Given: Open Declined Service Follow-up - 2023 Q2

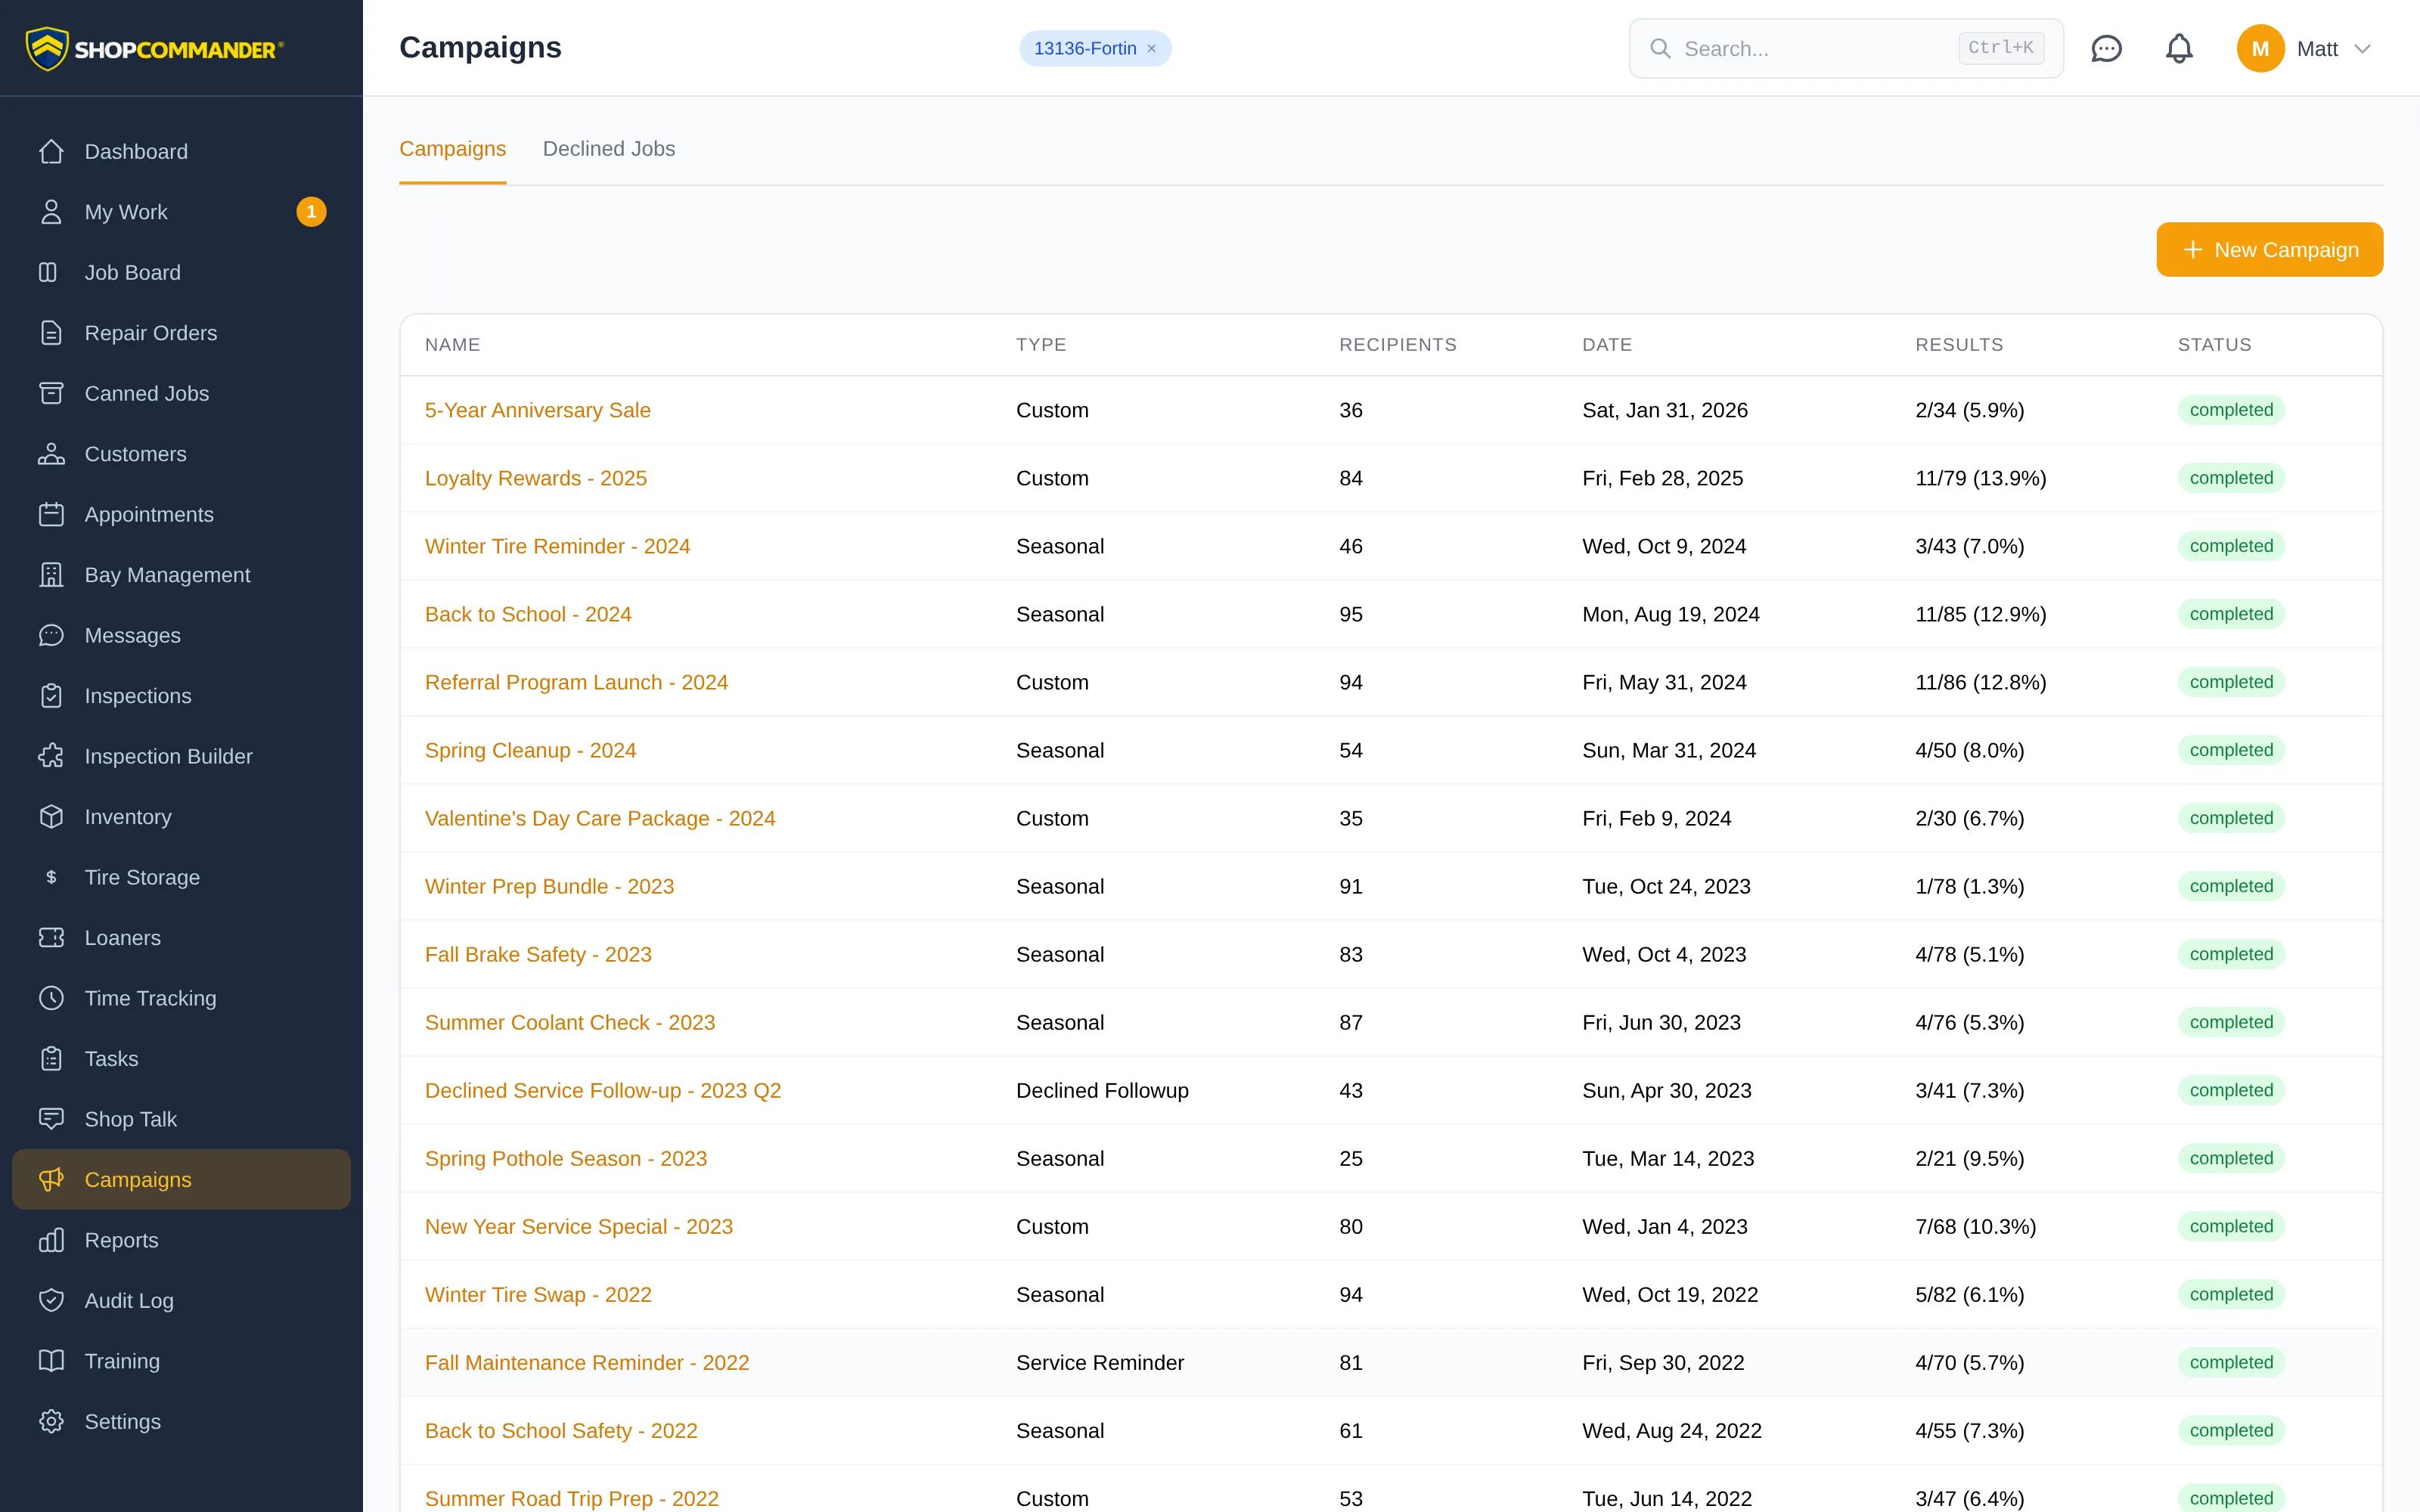Looking at the screenshot, I should [603, 1090].
